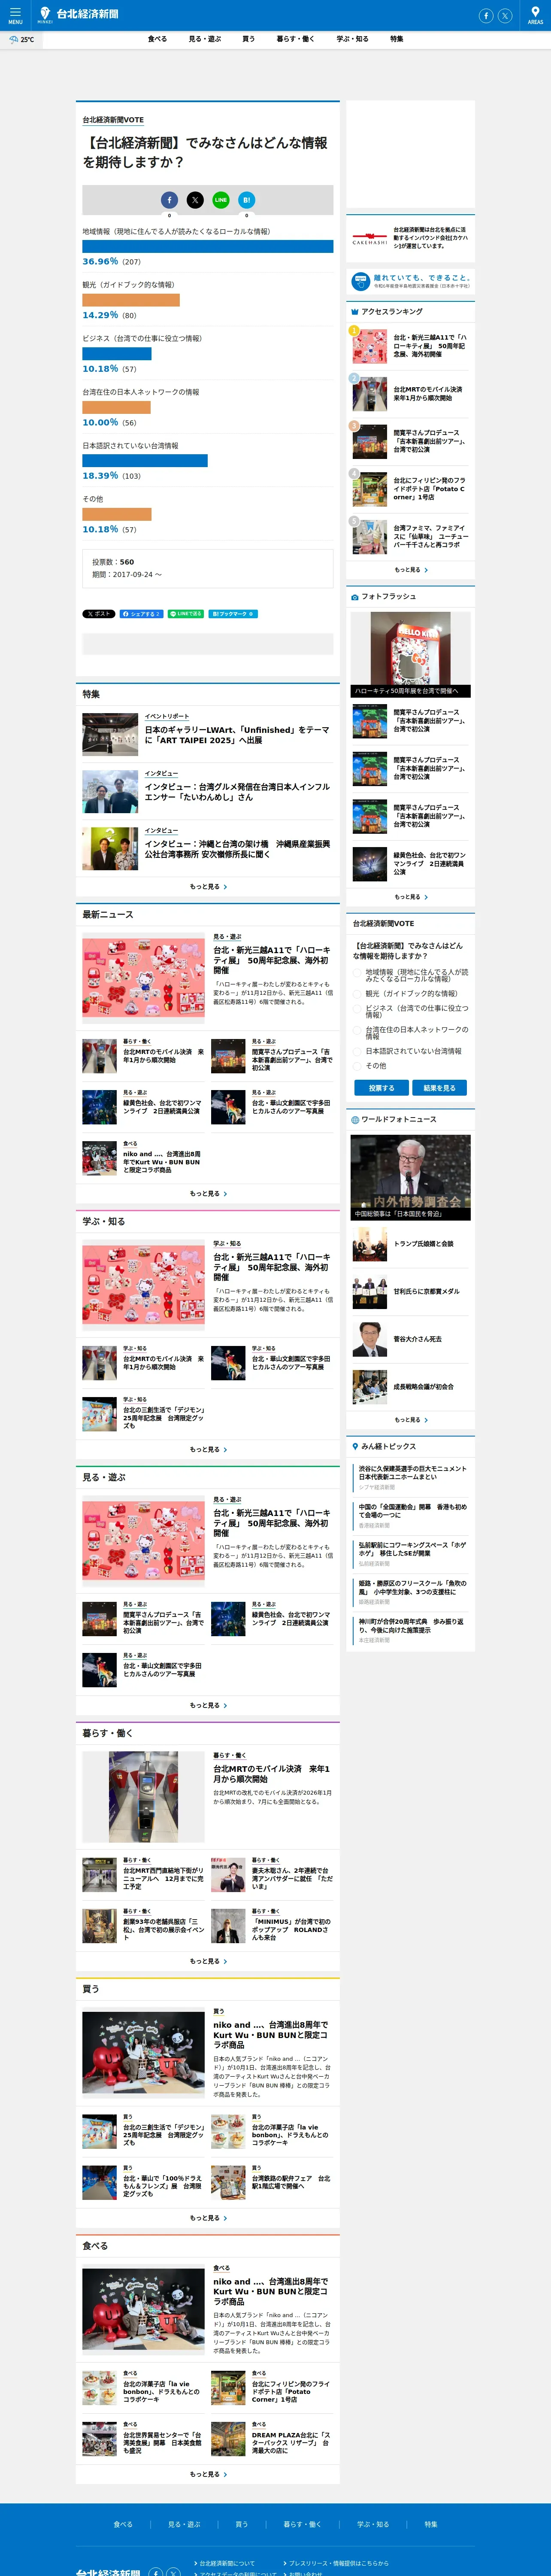Open 買う in top navigation
The image size is (551, 2576).
(248, 39)
